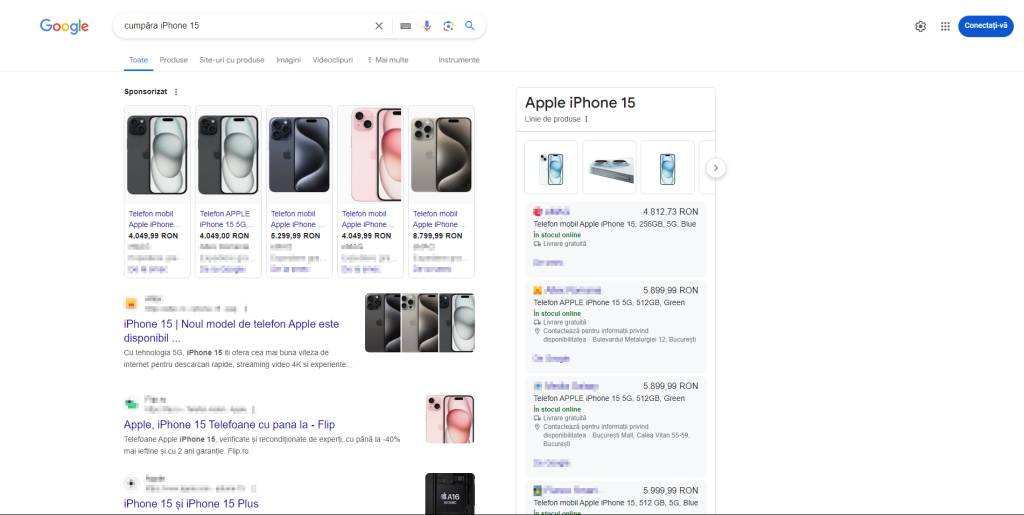Show next product images with the arrow
Screen dimensions: 1024x515
[716, 168]
